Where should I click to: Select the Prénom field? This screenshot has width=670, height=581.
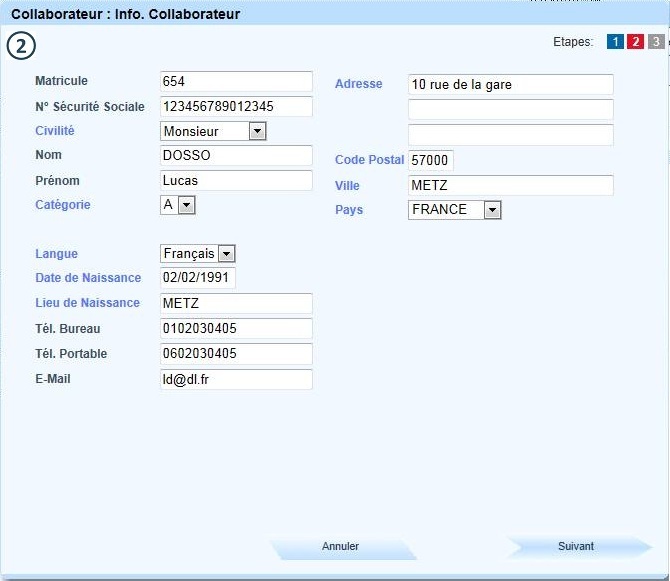(236, 181)
